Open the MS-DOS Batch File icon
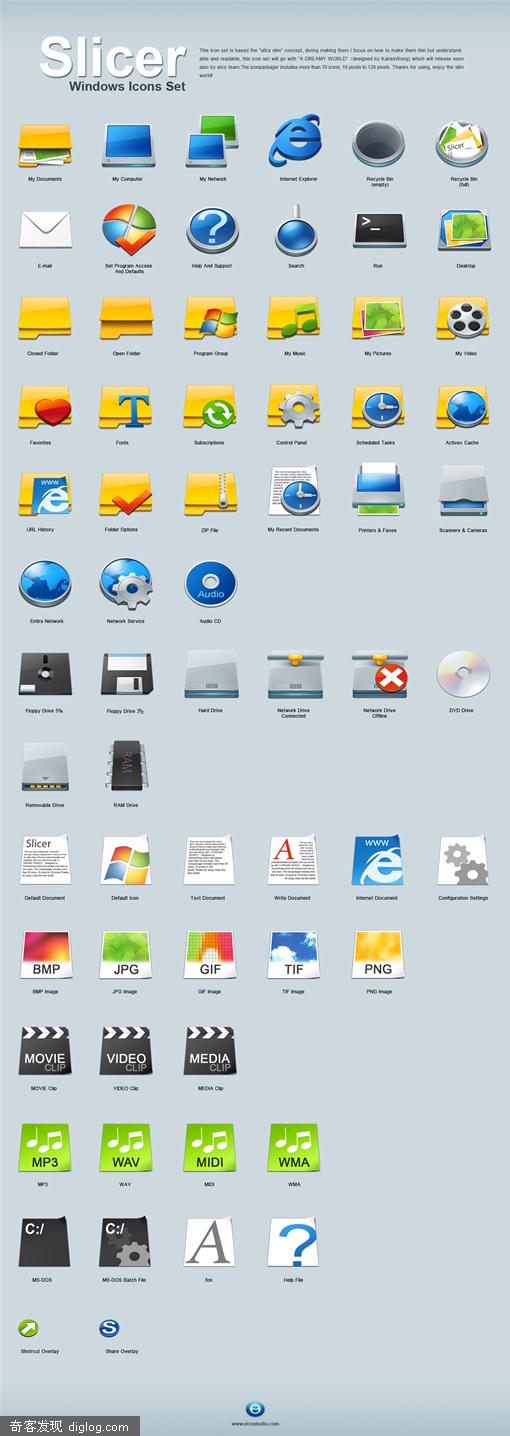Viewport: 510px width, 1436px height. (126, 1243)
